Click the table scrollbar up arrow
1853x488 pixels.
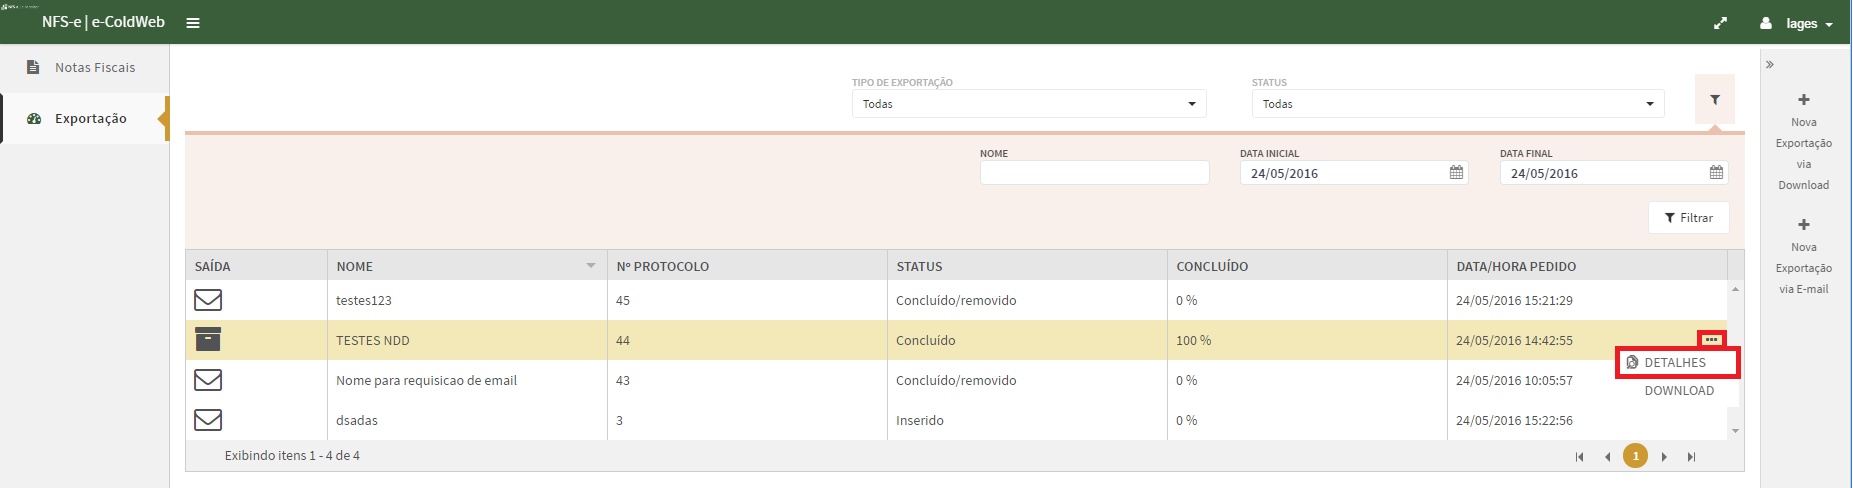pyautogui.click(x=1735, y=289)
